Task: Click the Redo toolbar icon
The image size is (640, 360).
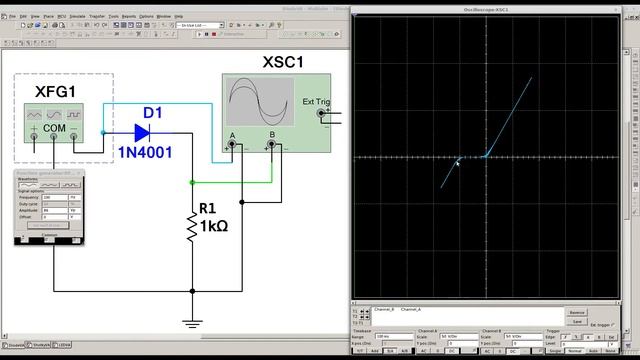Action: [x=104, y=25]
